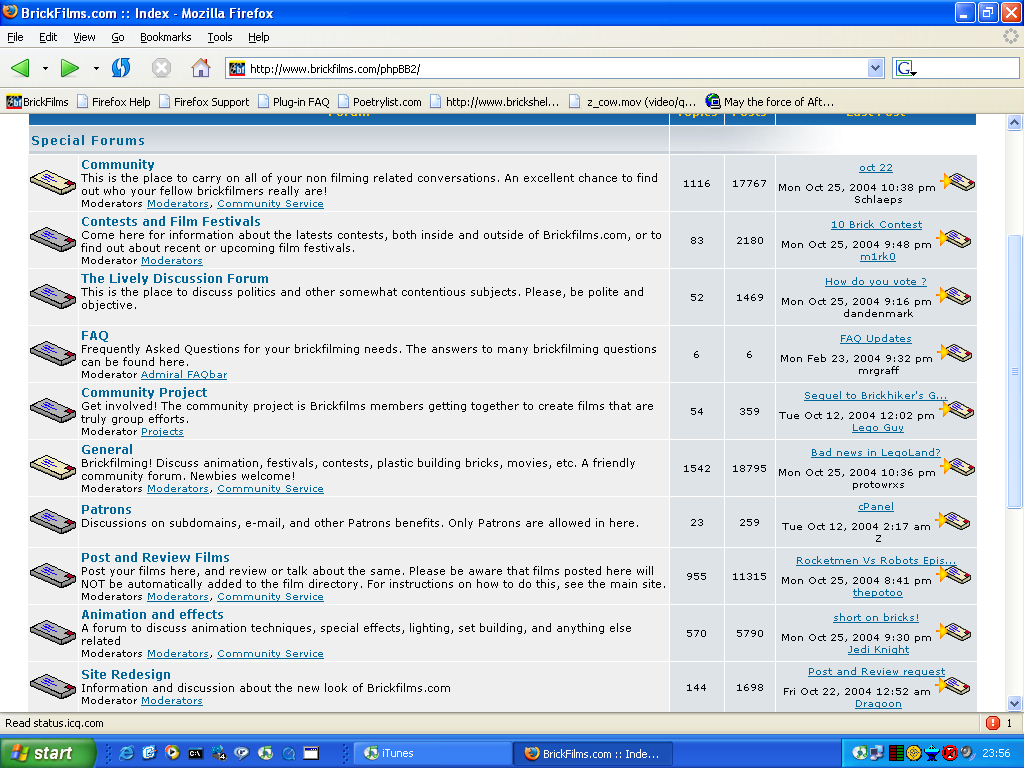This screenshot has height=768, width=1024.
Task: Click the greyed Stop loading button
Action: click(161, 68)
